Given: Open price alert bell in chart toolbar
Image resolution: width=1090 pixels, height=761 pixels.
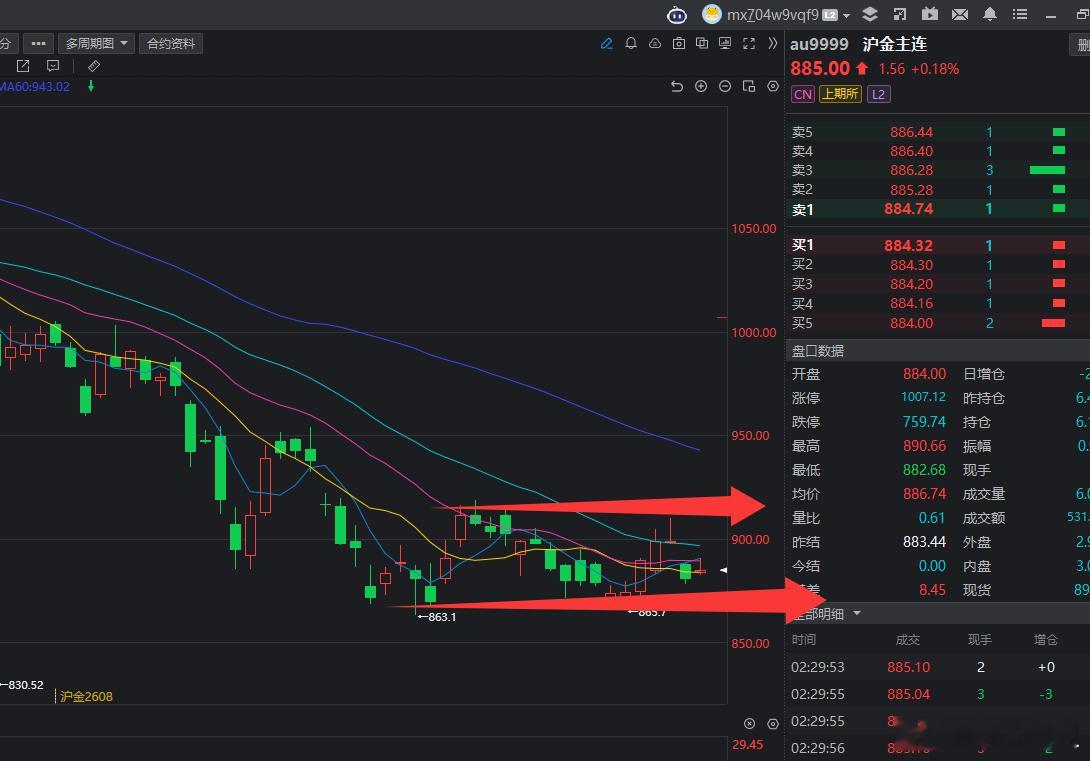Looking at the screenshot, I should tap(631, 44).
